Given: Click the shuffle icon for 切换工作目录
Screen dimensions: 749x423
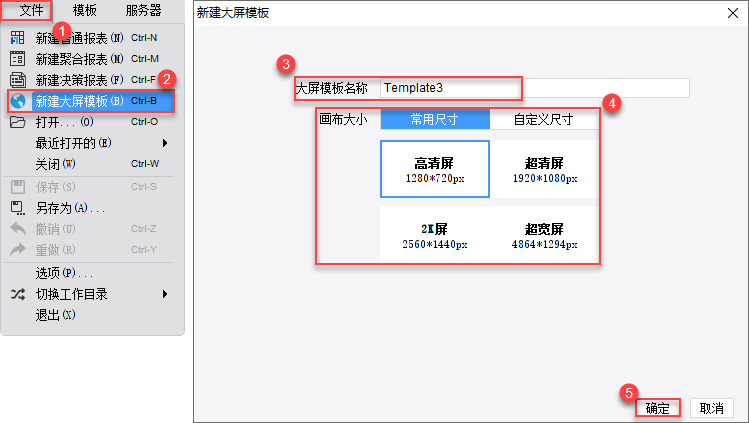Looking at the screenshot, I should click(x=18, y=294).
